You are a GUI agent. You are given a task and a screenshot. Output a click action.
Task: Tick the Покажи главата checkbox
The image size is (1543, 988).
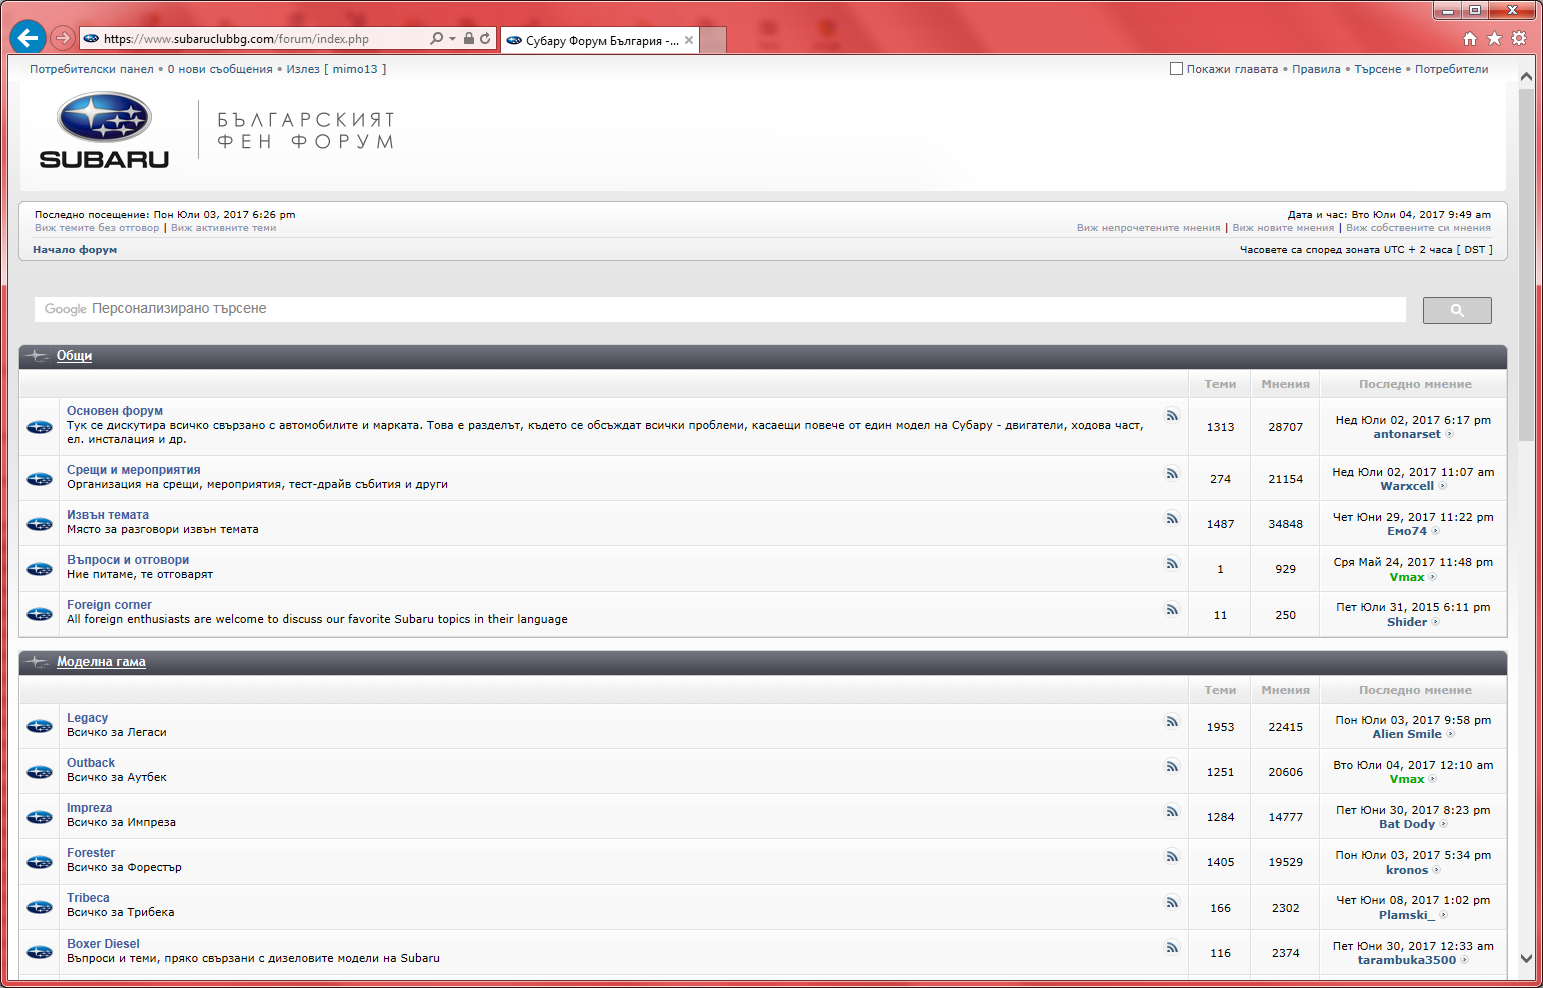pos(1177,69)
